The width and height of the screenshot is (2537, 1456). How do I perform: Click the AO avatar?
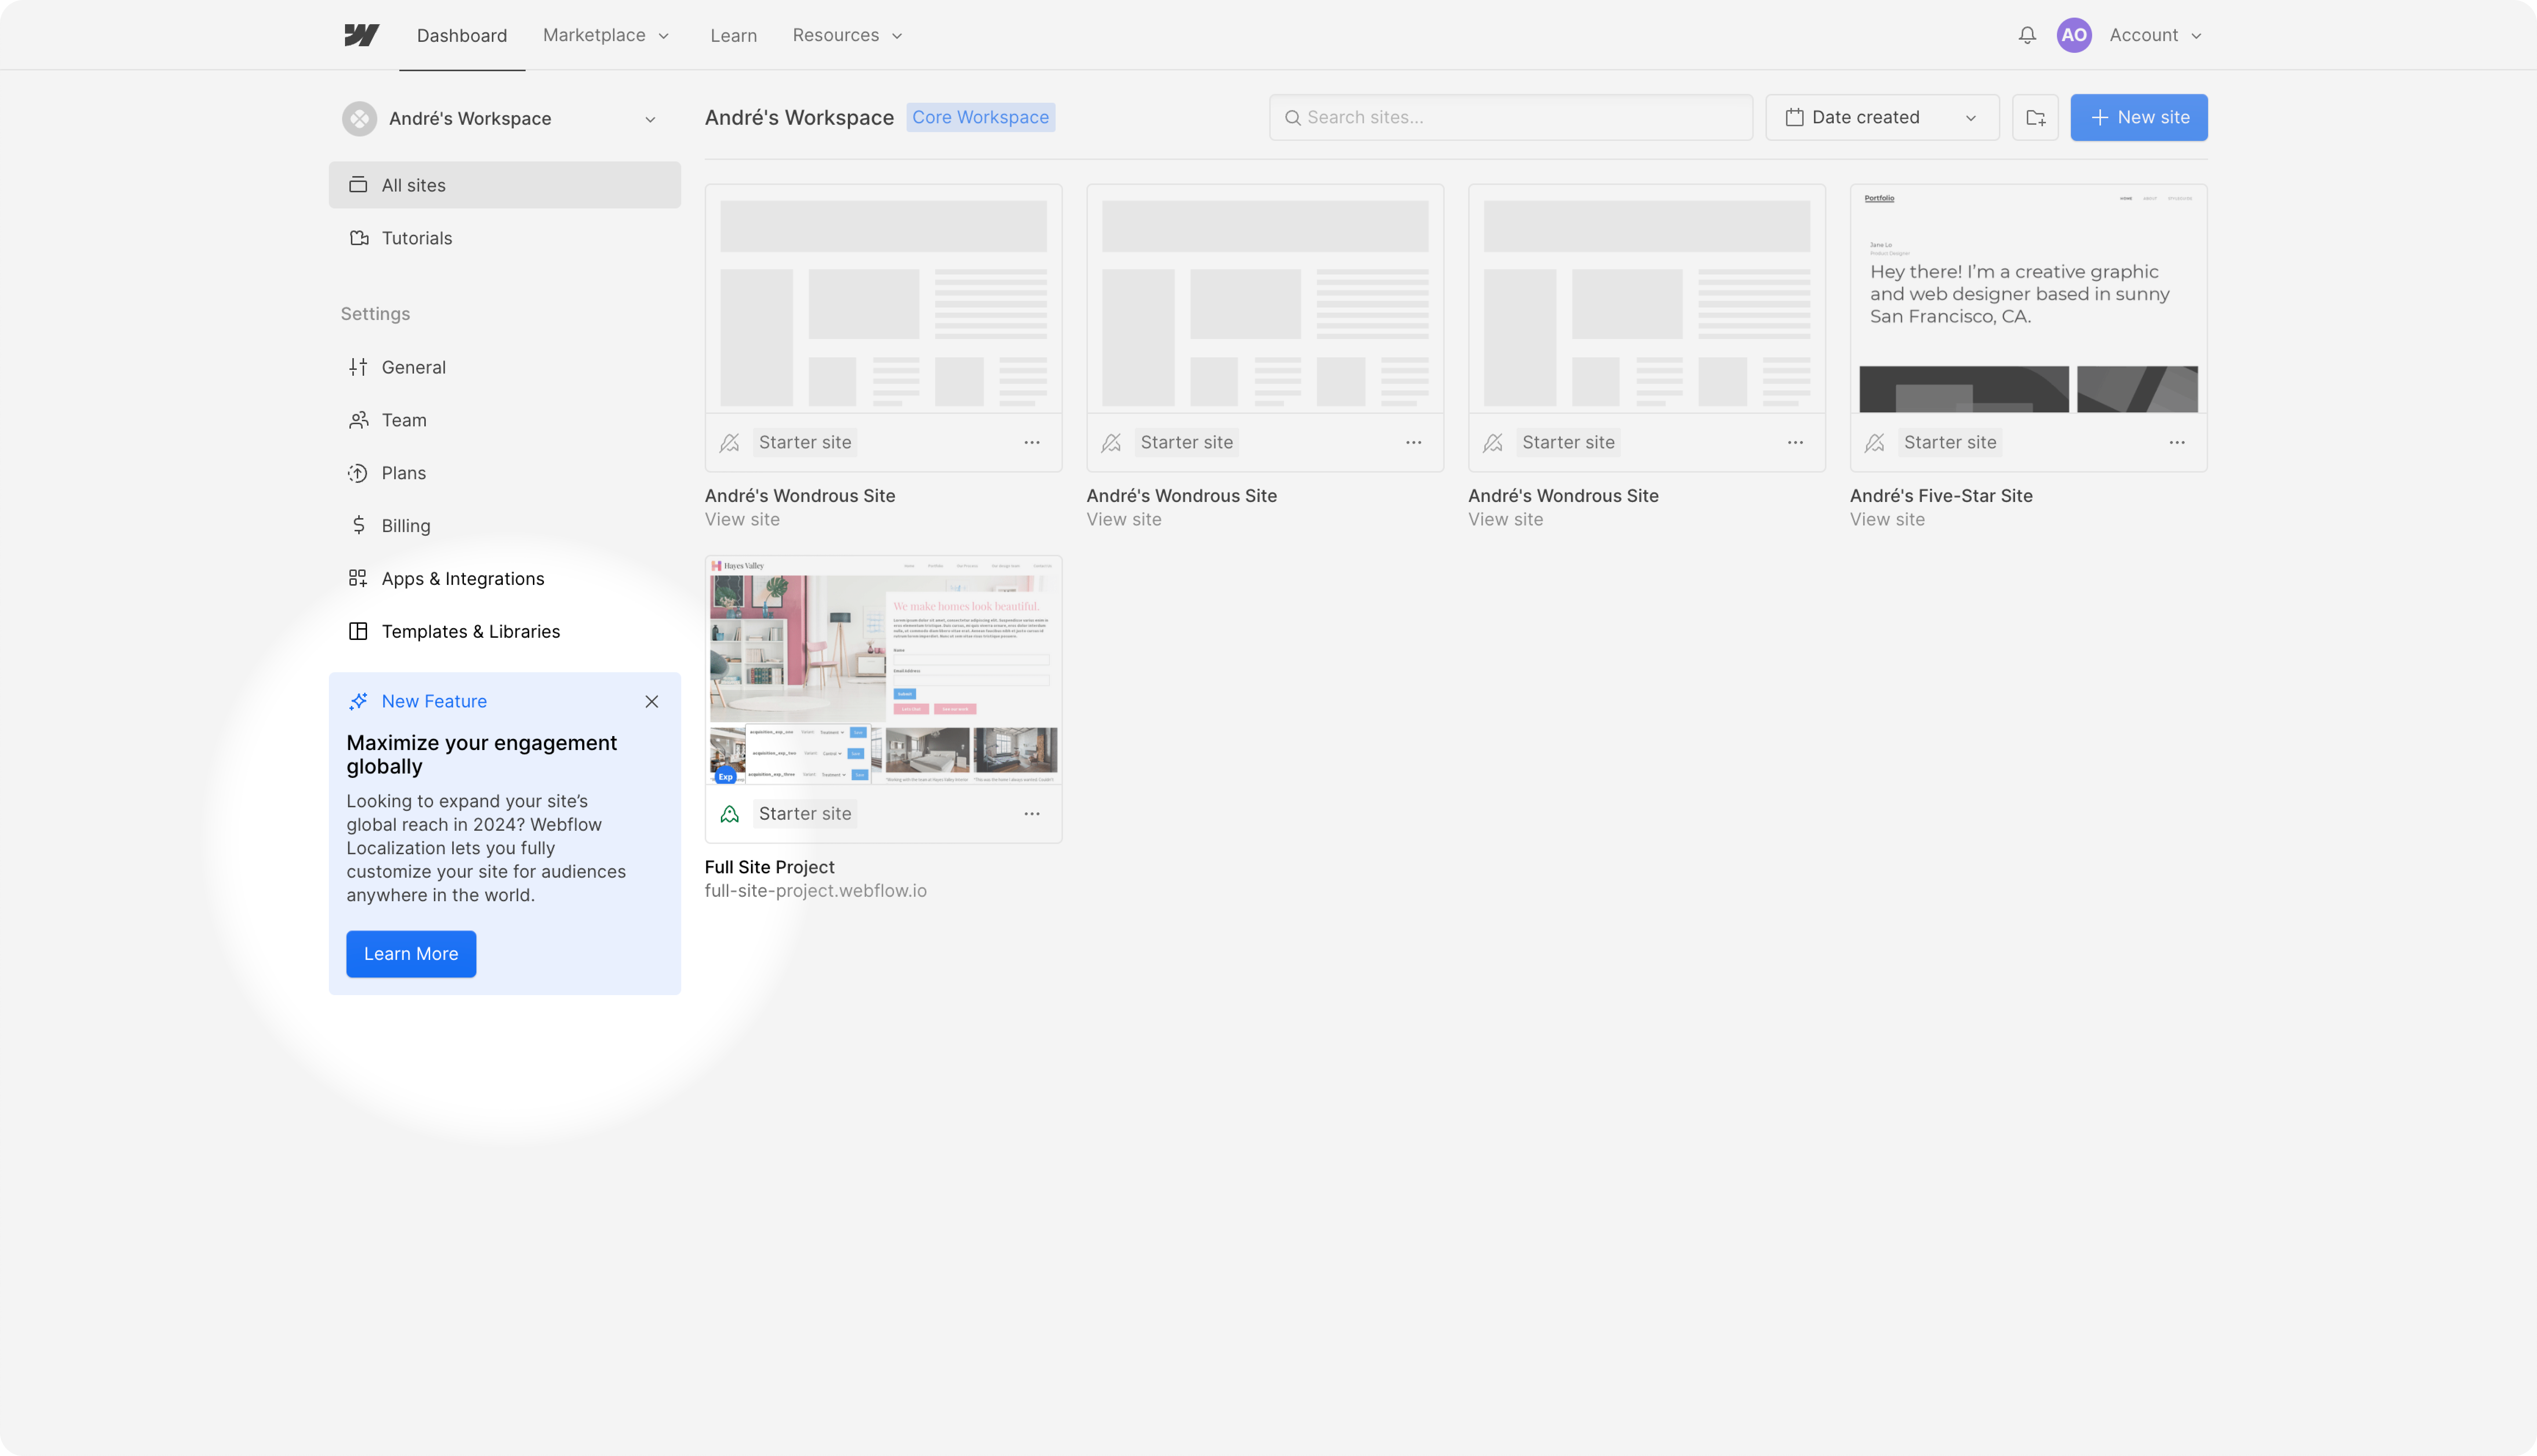click(x=2074, y=35)
